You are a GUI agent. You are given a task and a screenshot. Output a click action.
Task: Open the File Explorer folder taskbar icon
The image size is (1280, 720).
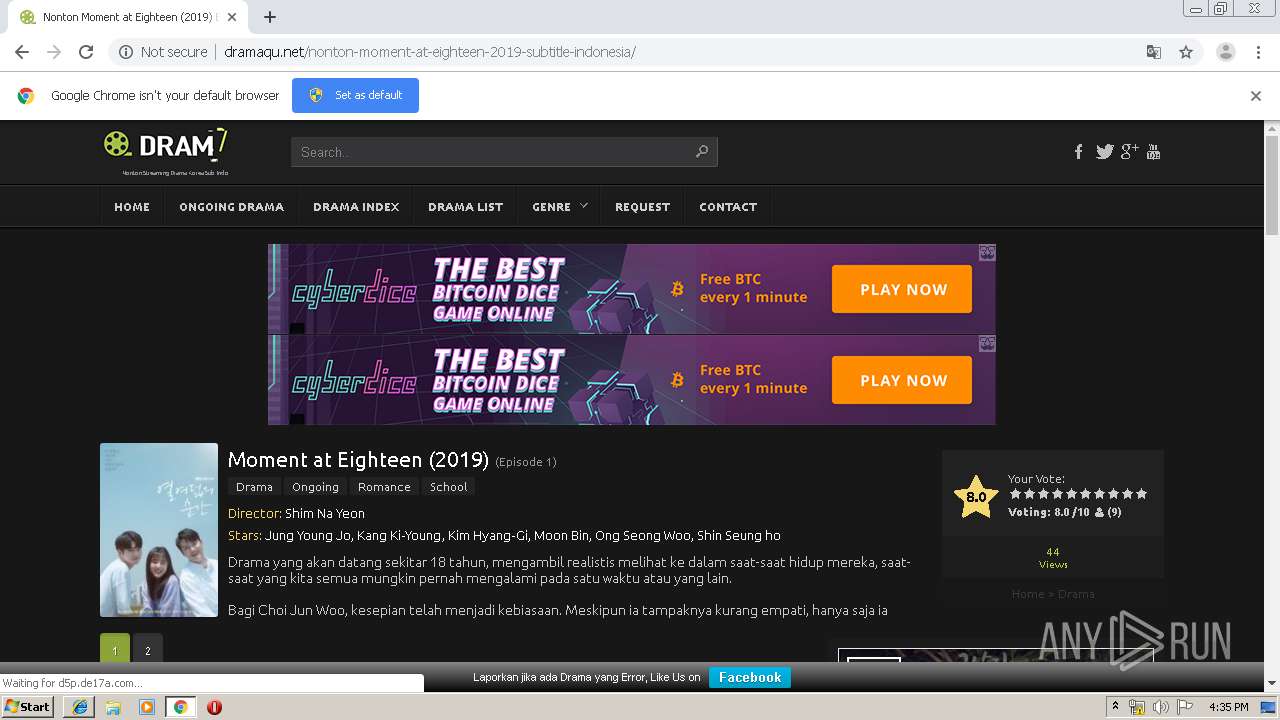(x=113, y=707)
